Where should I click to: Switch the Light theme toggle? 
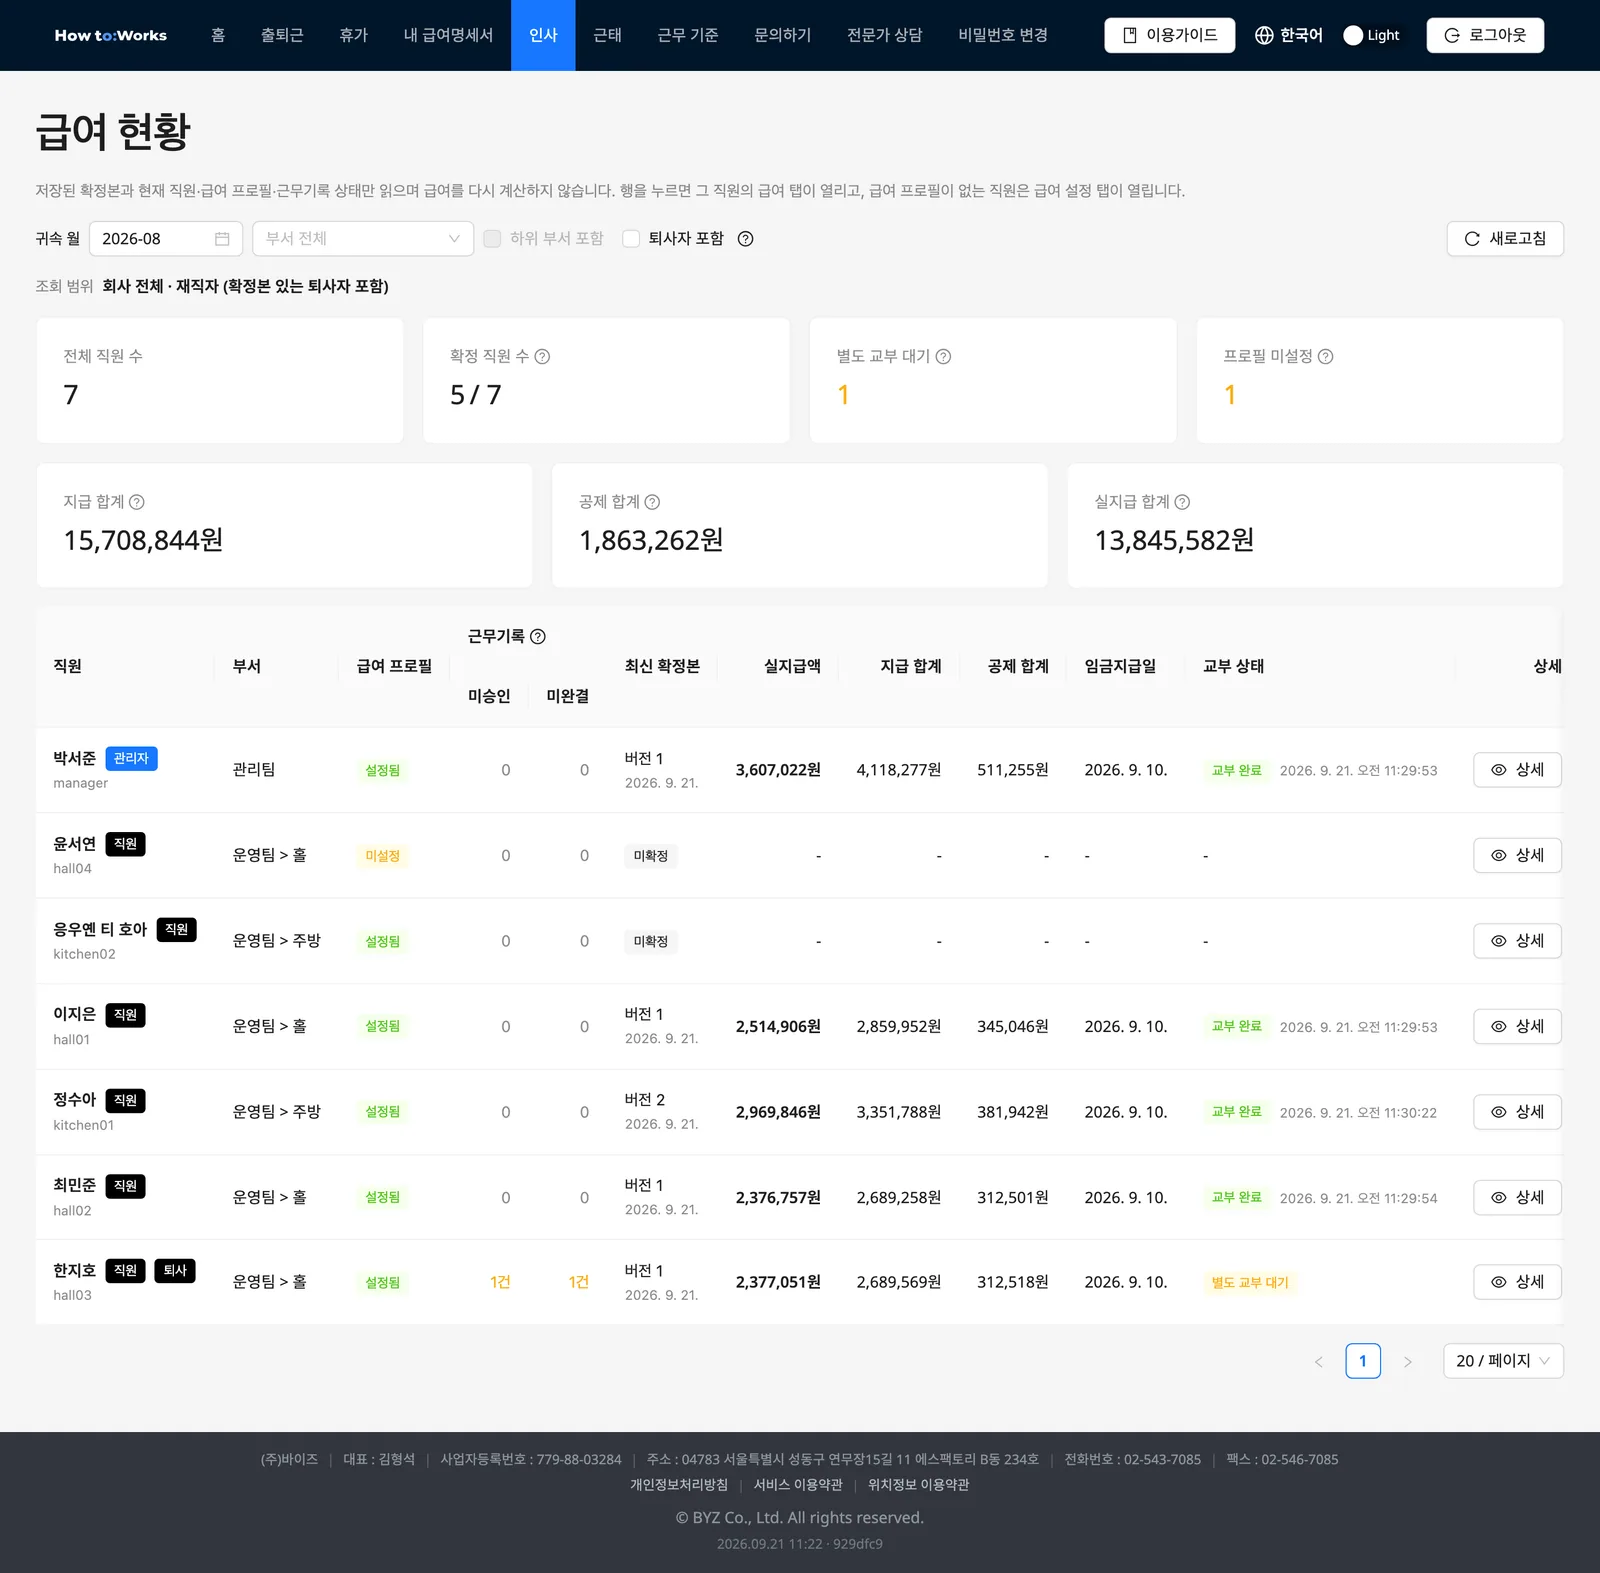tap(1372, 35)
